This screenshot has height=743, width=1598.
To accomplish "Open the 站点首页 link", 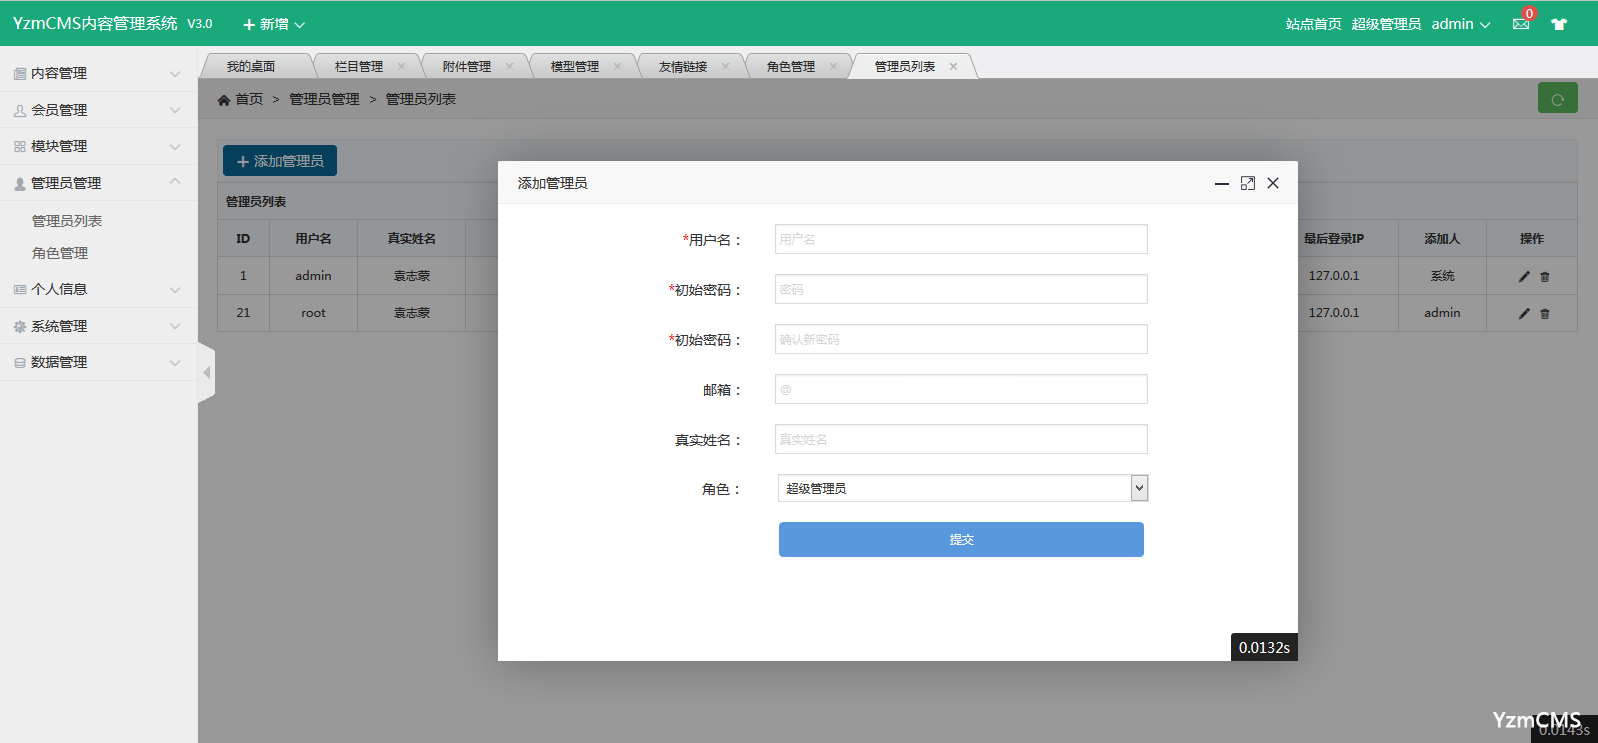I will click(1313, 24).
